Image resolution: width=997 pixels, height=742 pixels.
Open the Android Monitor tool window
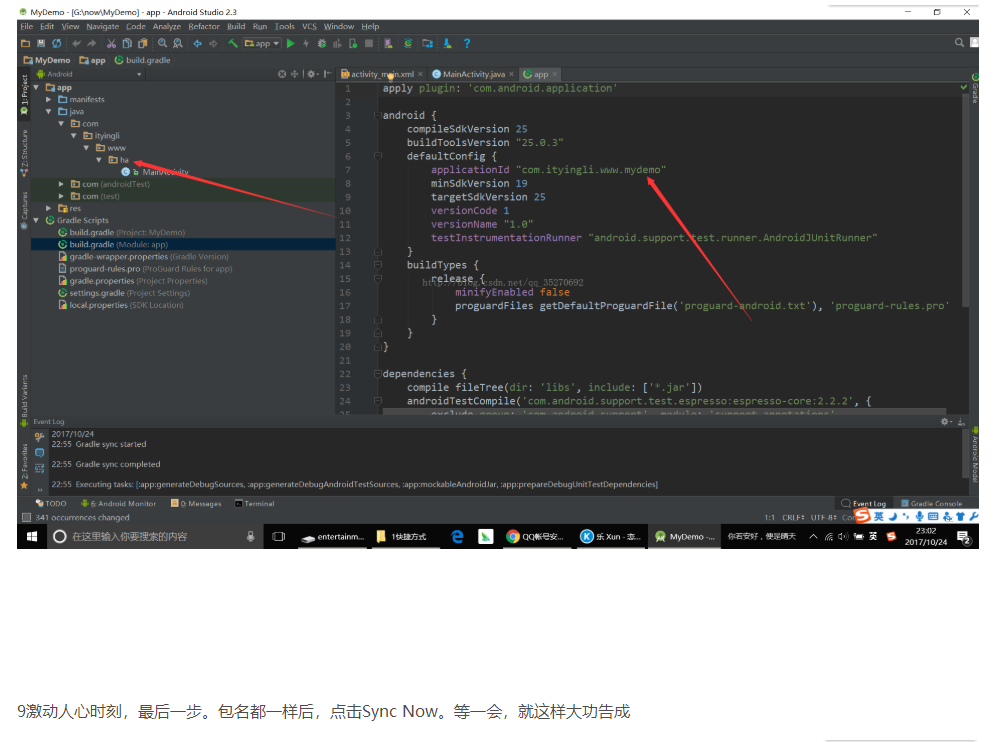coord(120,504)
